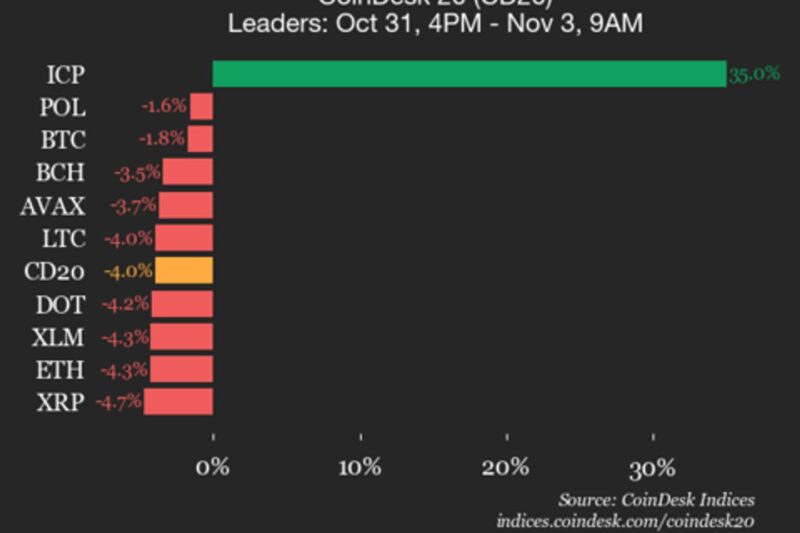800x533 pixels.
Task: Click the red LTC bar
Action: tap(183, 238)
